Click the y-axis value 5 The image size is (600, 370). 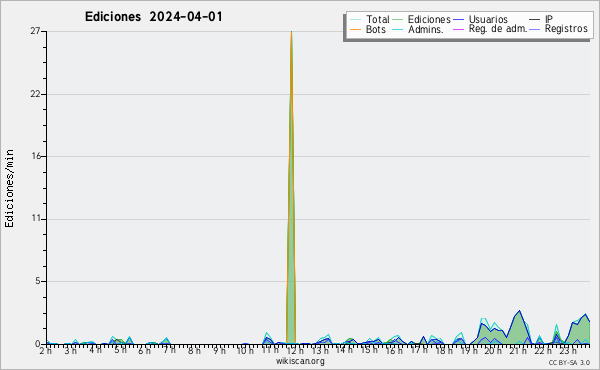38,281
